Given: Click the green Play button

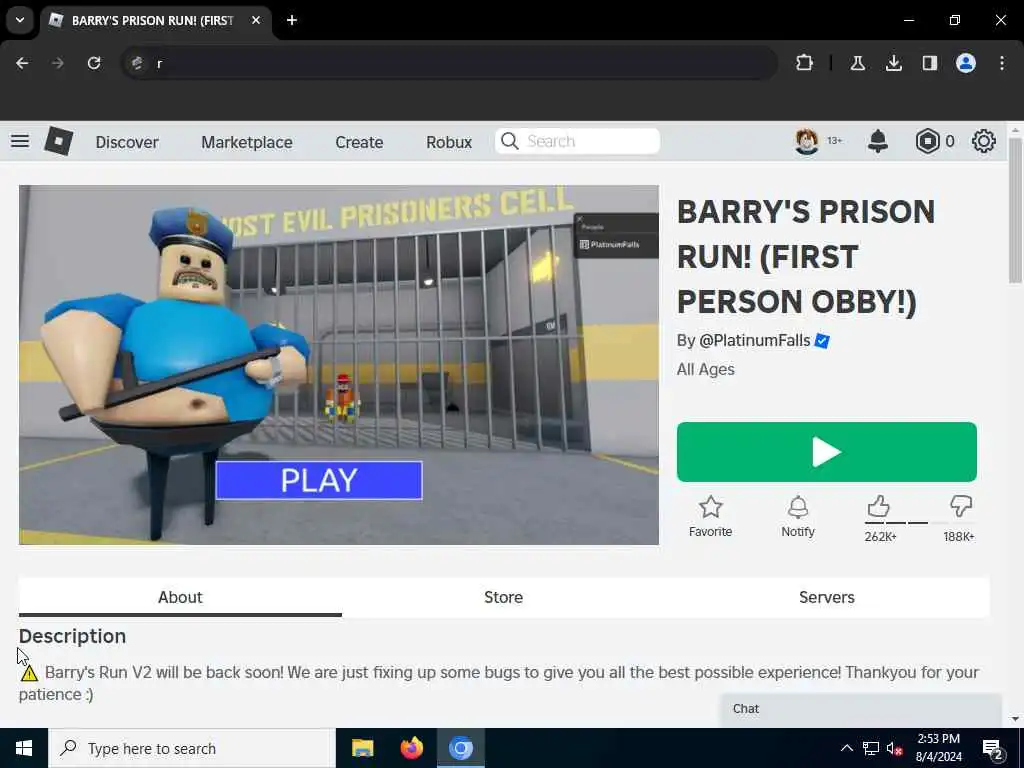Looking at the screenshot, I should (x=827, y=452).
